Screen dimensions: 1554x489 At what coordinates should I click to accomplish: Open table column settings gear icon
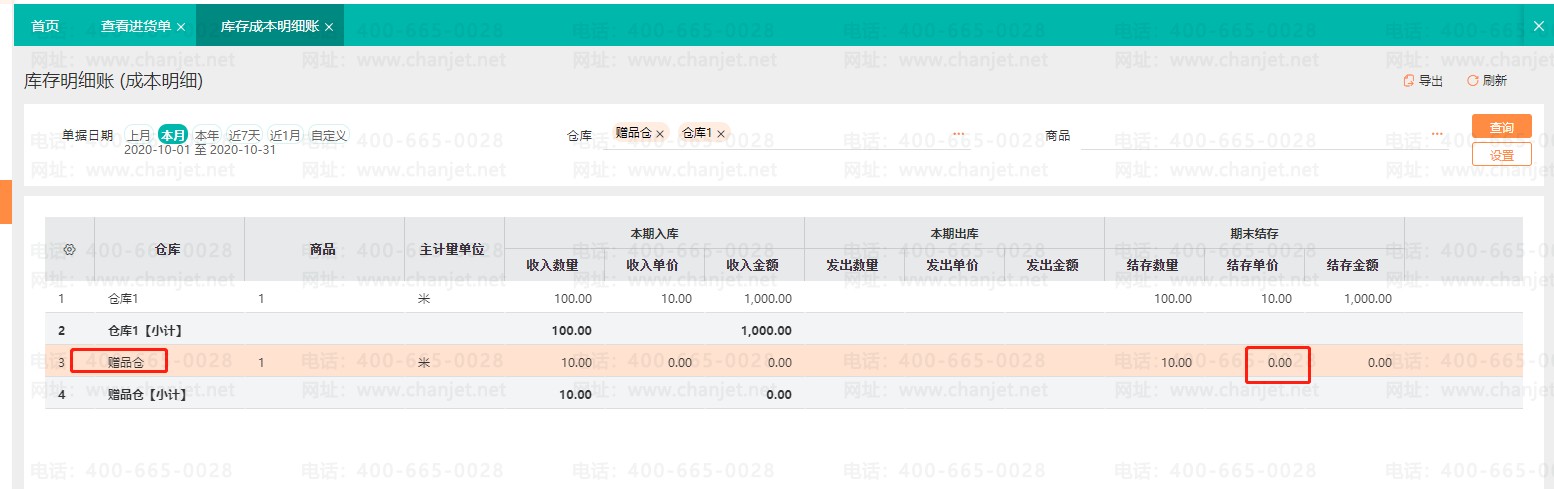69,249
